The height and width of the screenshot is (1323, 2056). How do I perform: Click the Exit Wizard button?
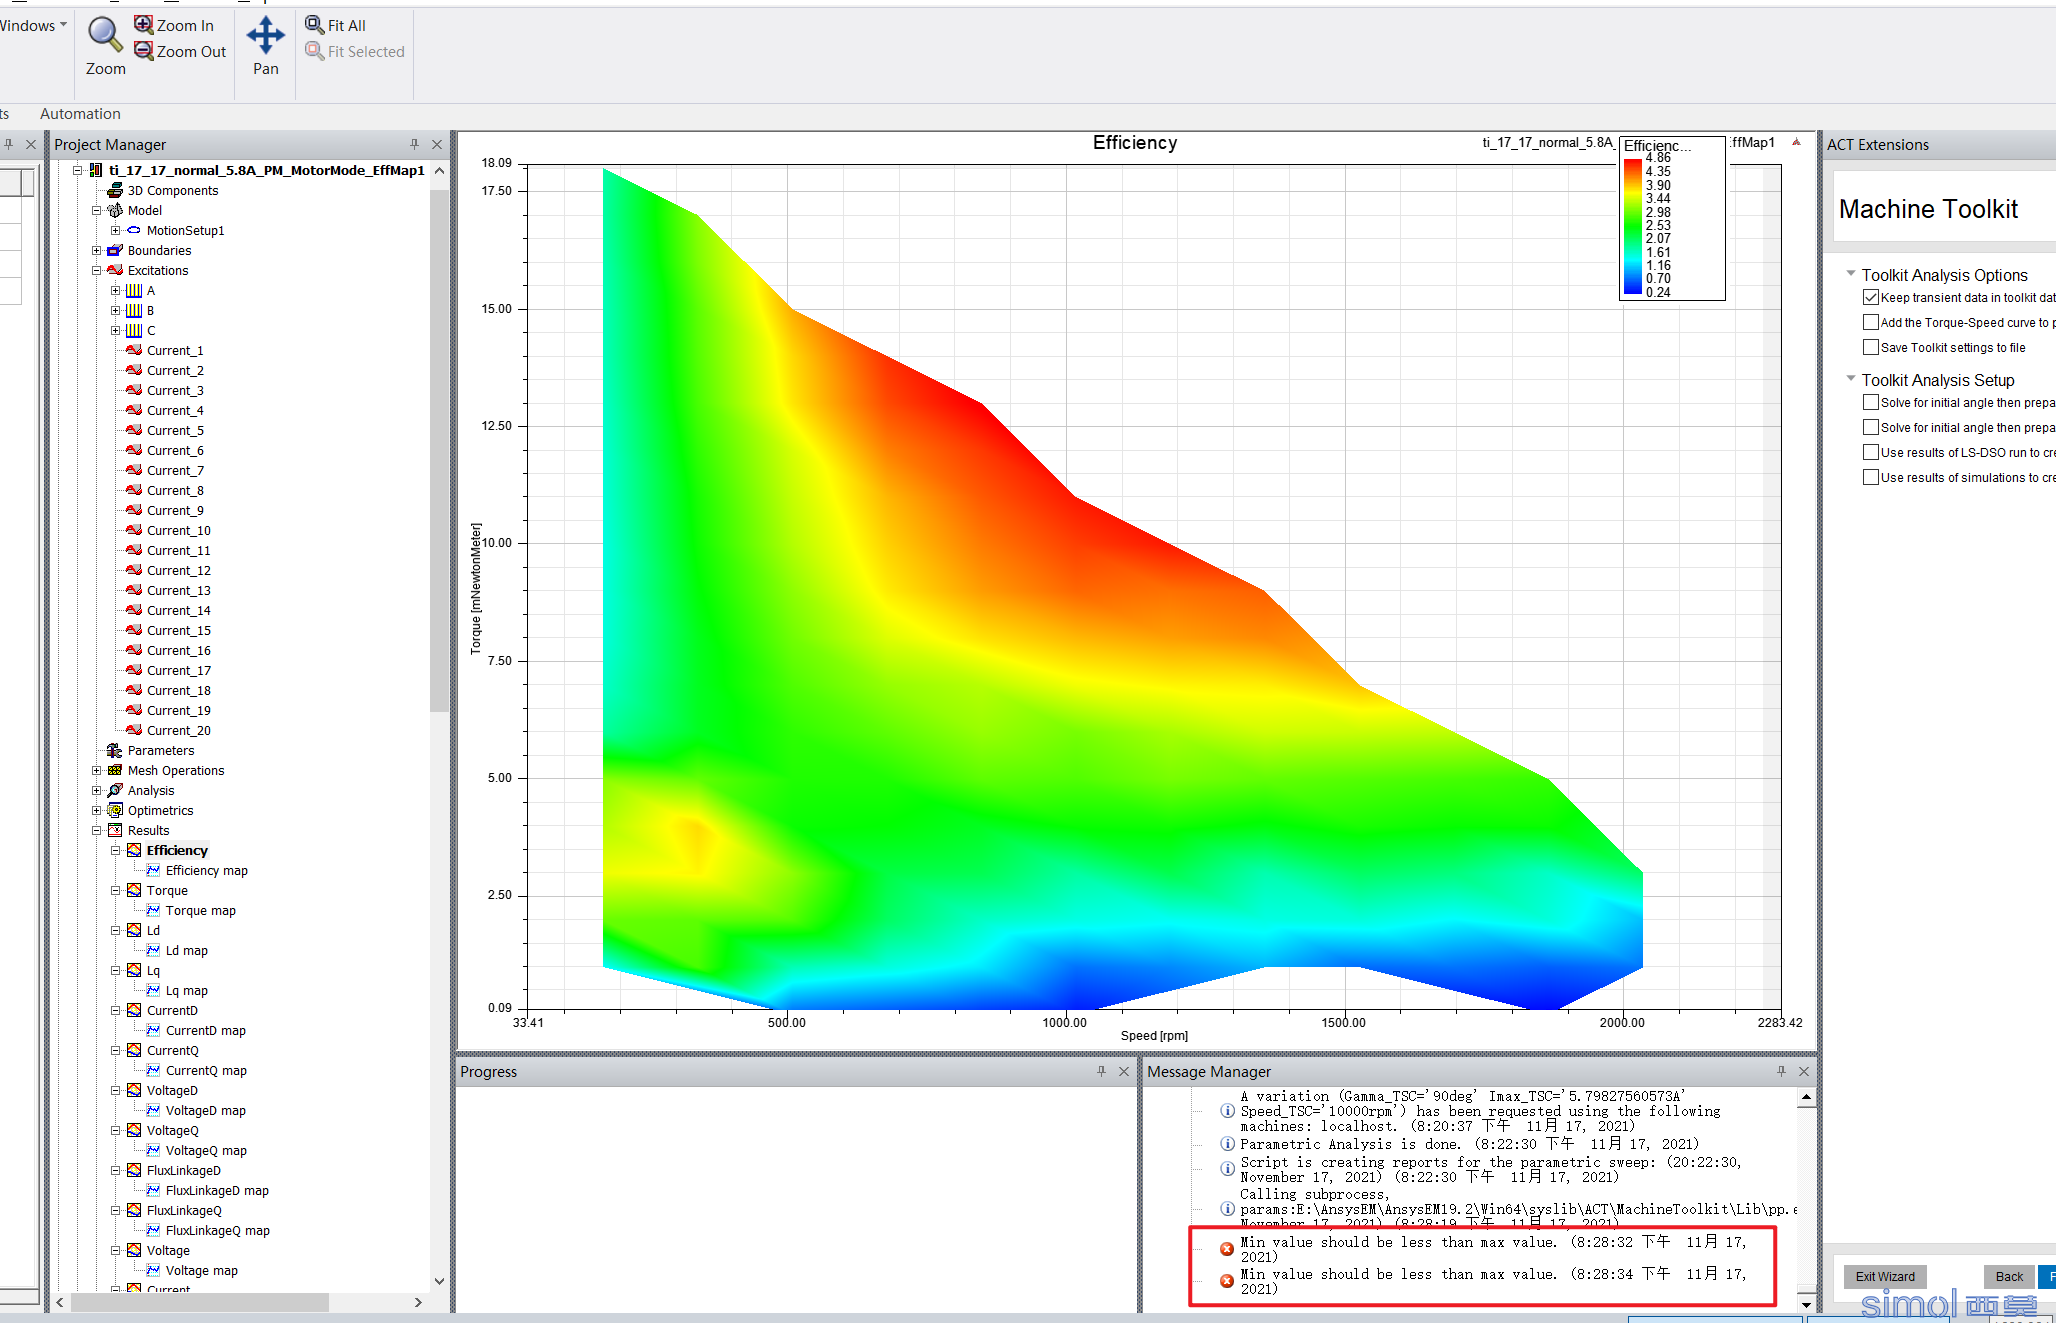click(1885, 1276)
